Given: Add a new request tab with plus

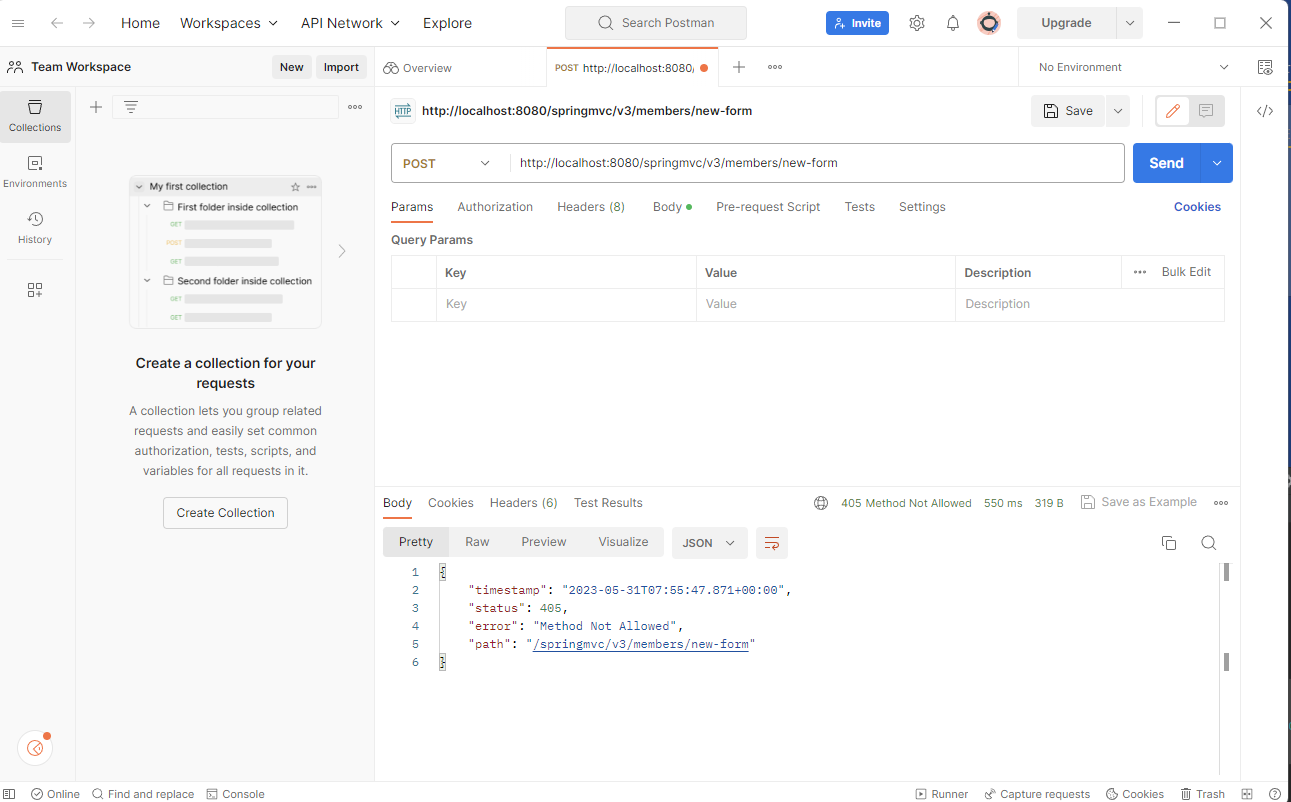Looking at the screenshot, I should point(739,67).
